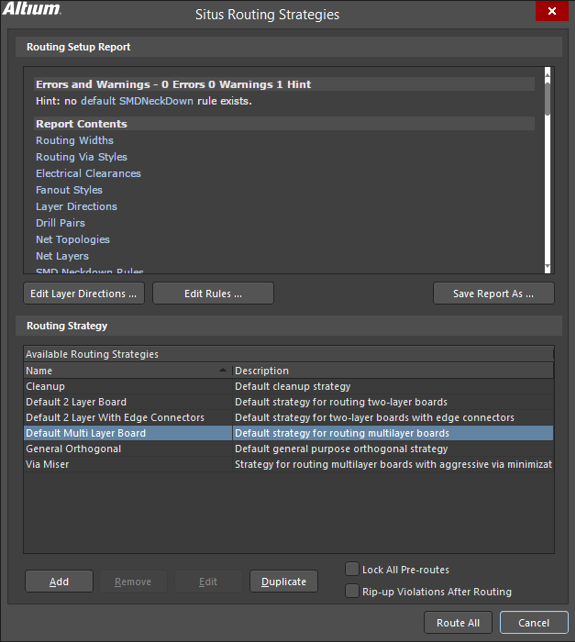Open the Net Topologies link
Viewport: 575px width, 642px height.
coord(72,240)
